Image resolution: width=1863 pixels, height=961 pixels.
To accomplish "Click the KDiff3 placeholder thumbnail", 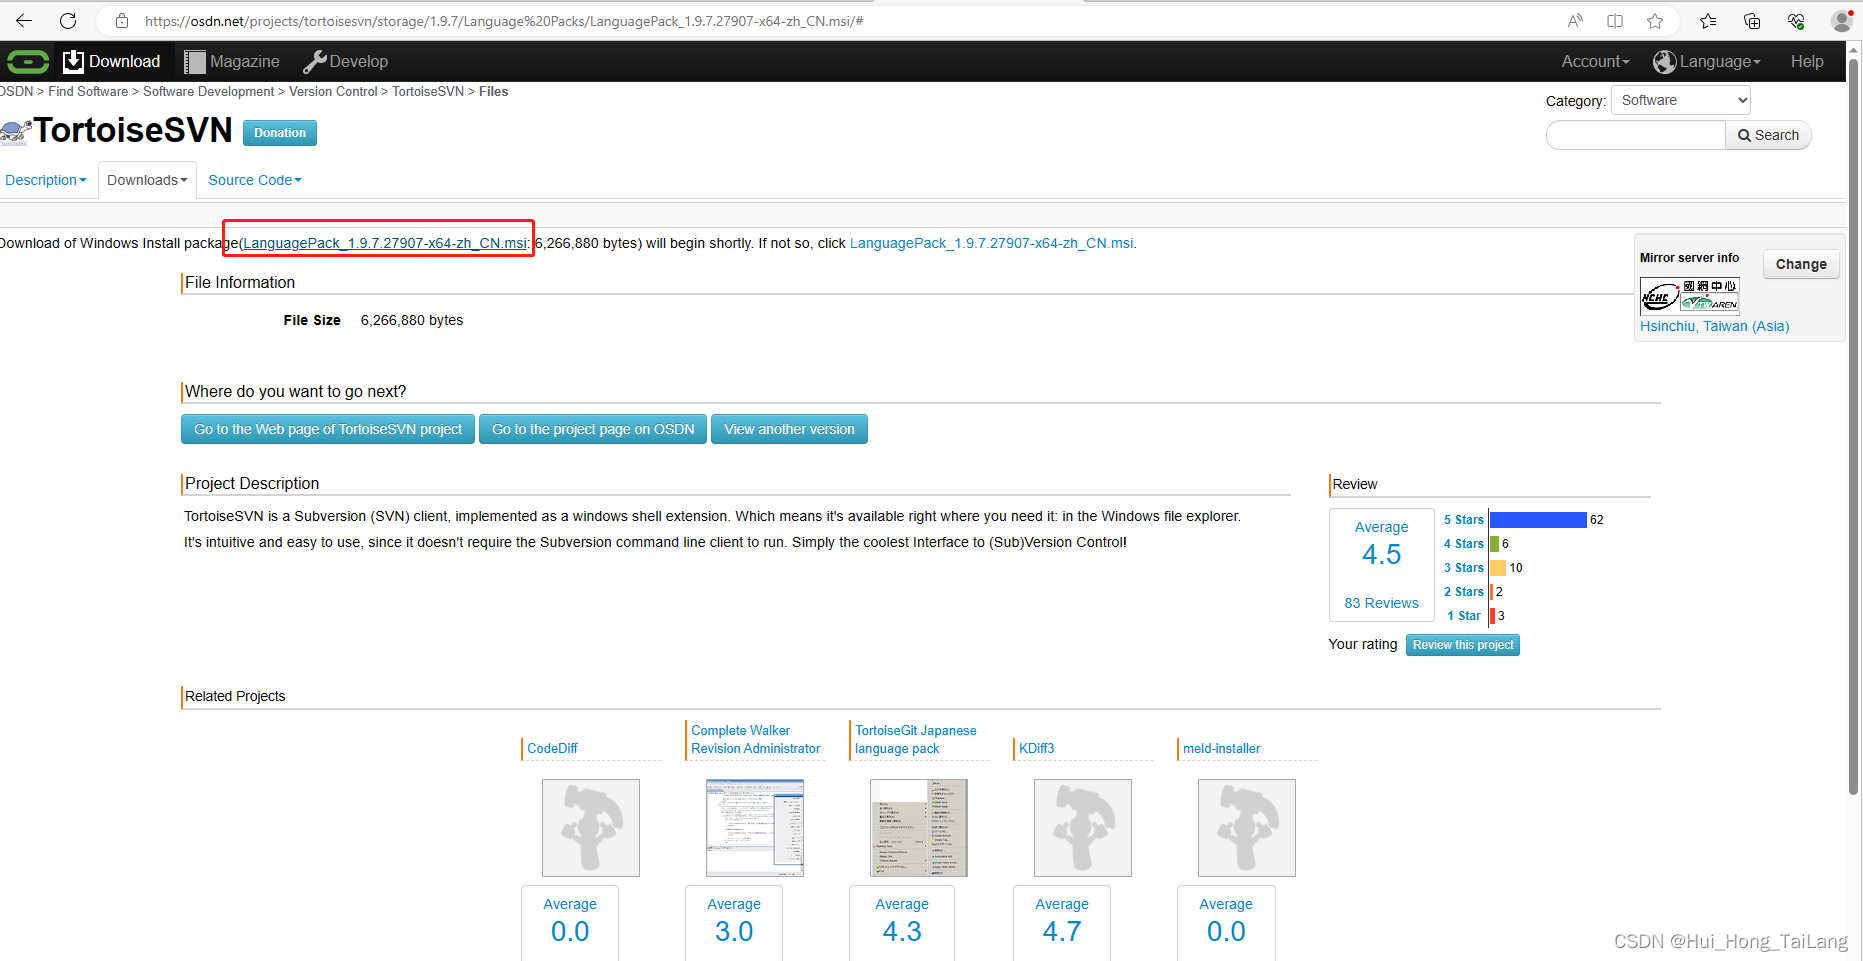I will pyautogui.click(x=1082, y=828).
